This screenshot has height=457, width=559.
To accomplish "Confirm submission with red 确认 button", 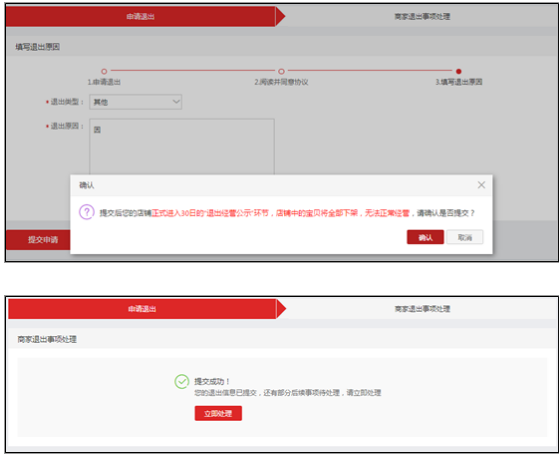I will click(425, 237).
